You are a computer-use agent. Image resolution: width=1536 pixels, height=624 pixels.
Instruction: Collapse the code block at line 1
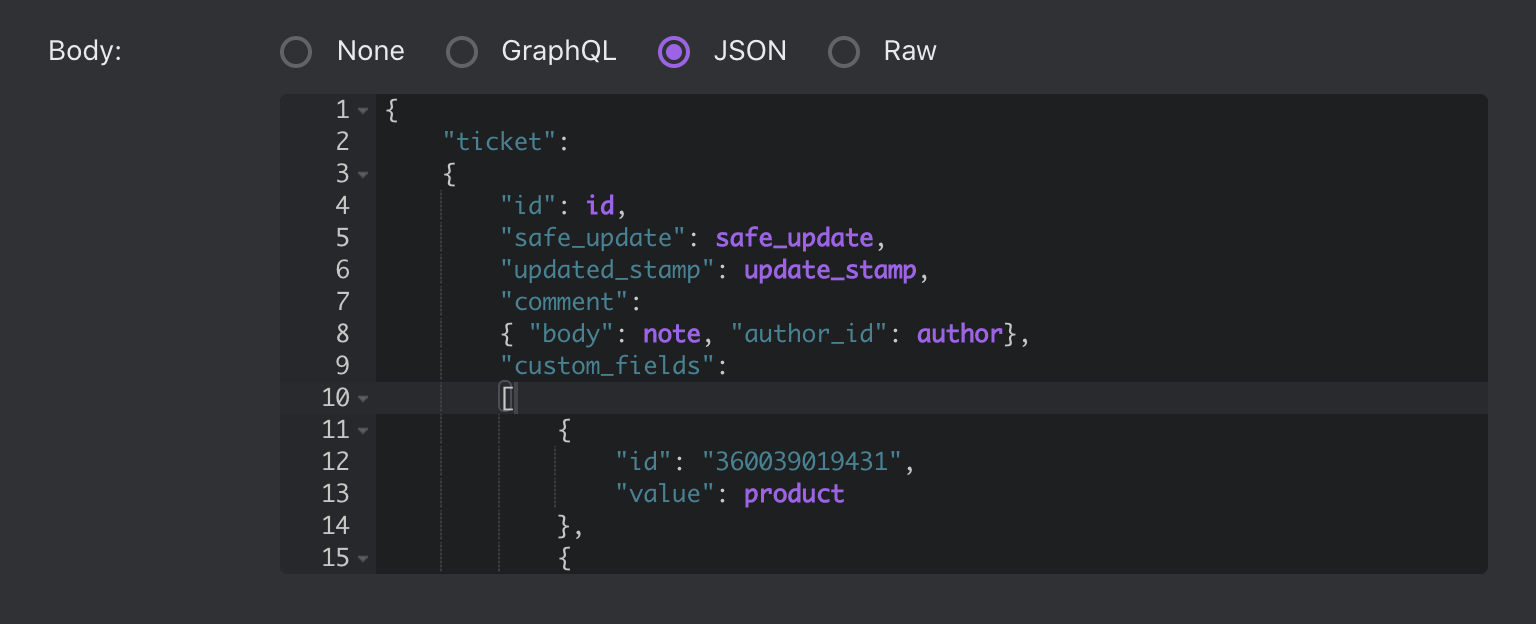point(363,110)
